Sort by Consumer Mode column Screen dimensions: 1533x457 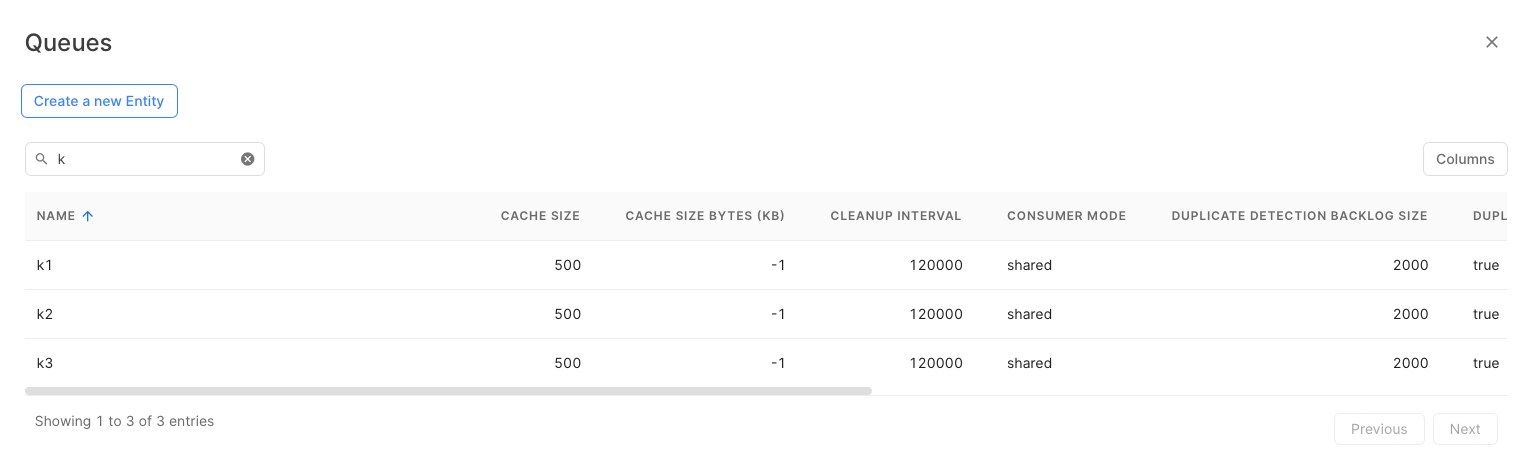(x=1066, y=216)
